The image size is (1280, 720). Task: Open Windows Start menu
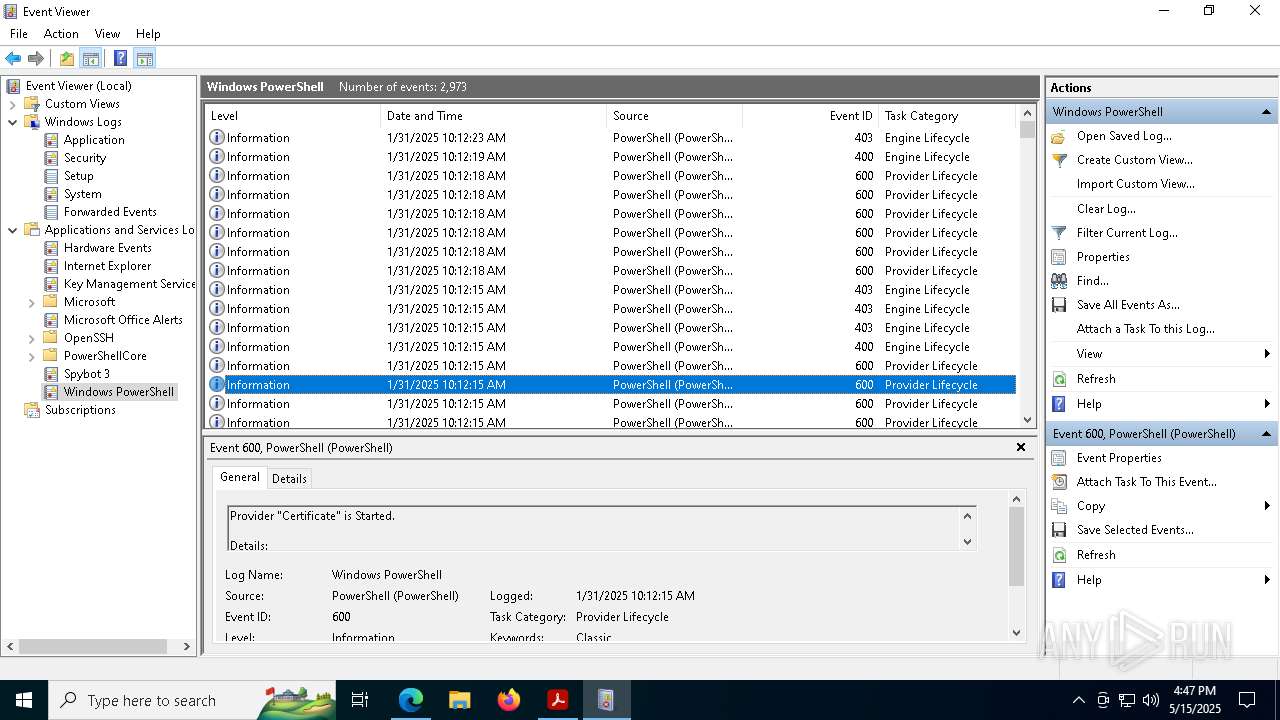[x=24, y=700]
